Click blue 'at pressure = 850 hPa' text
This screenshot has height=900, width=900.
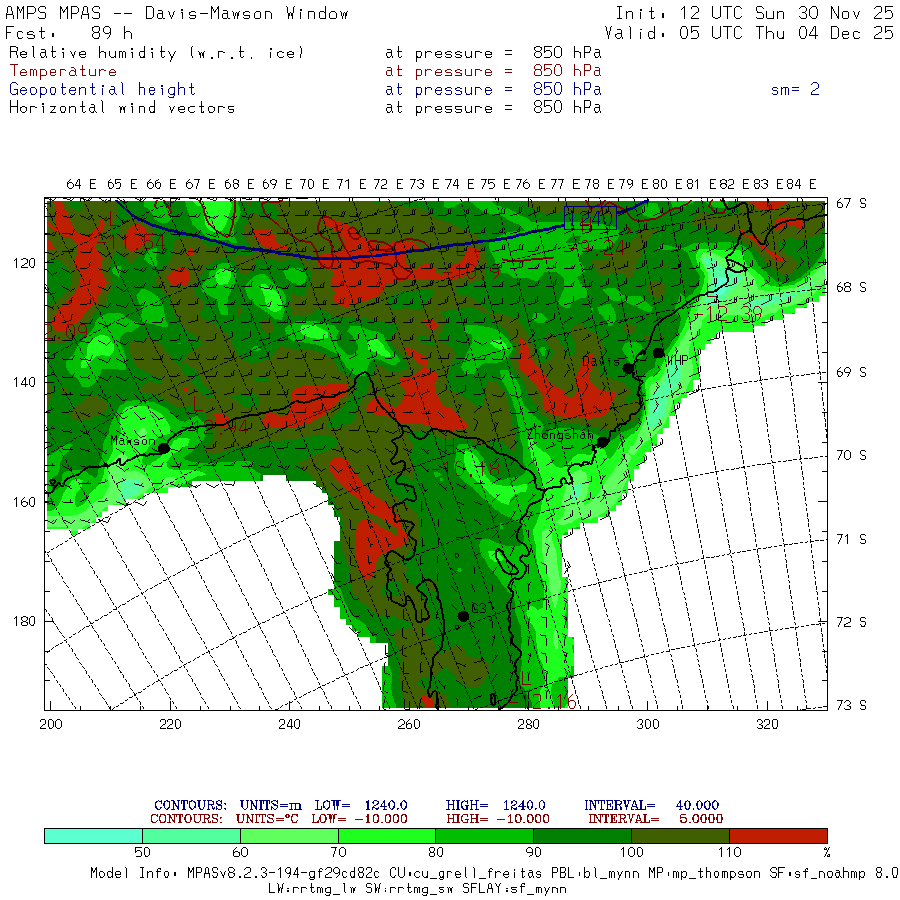(x=493, y=90)
